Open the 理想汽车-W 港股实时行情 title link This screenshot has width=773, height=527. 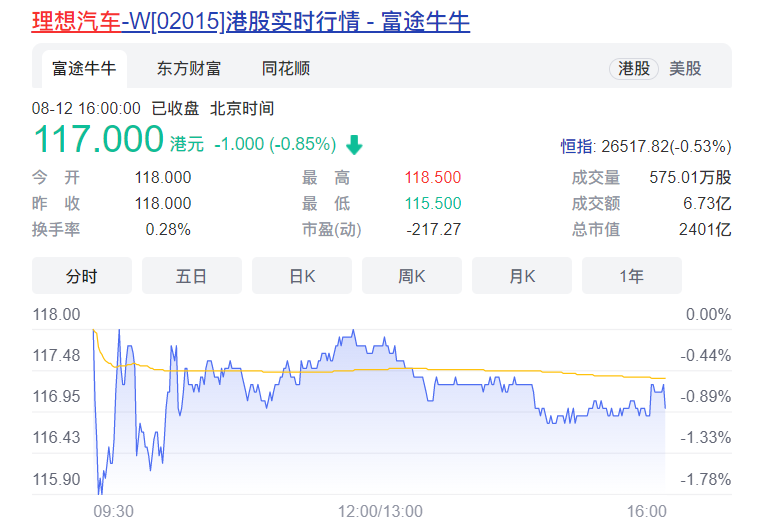click(250, 20)
